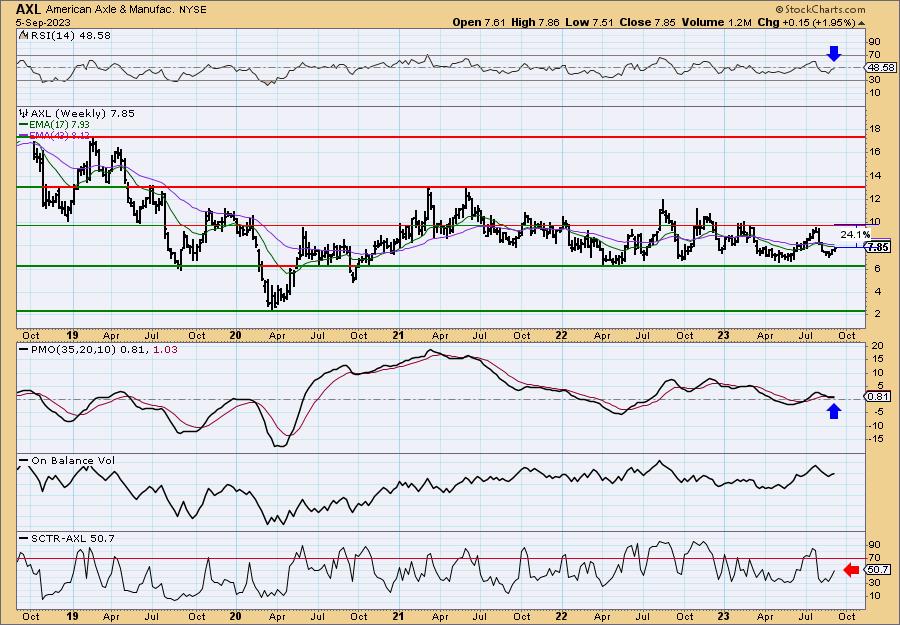Image resolution: width=900 pixels, height=625 pixels.
Task: Click the 48.58 RSI value tag on right axis
Action: (x=881, y=68)
